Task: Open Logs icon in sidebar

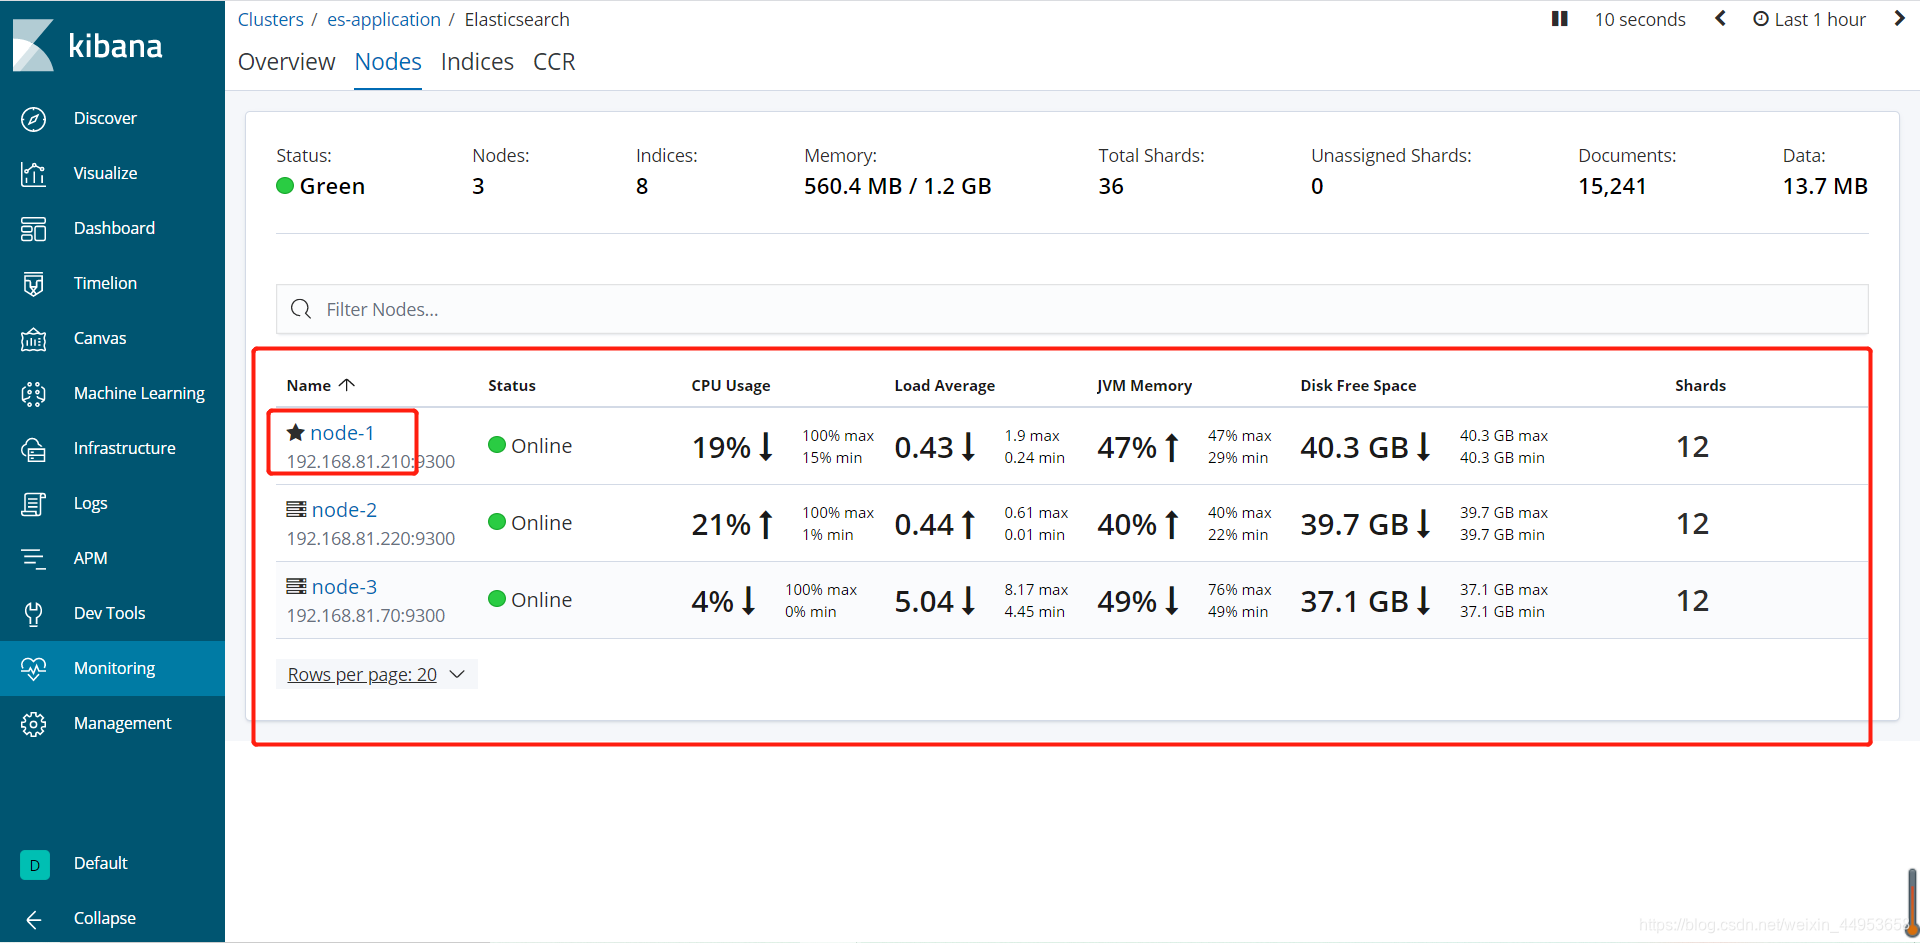Action: pos(33,504)
